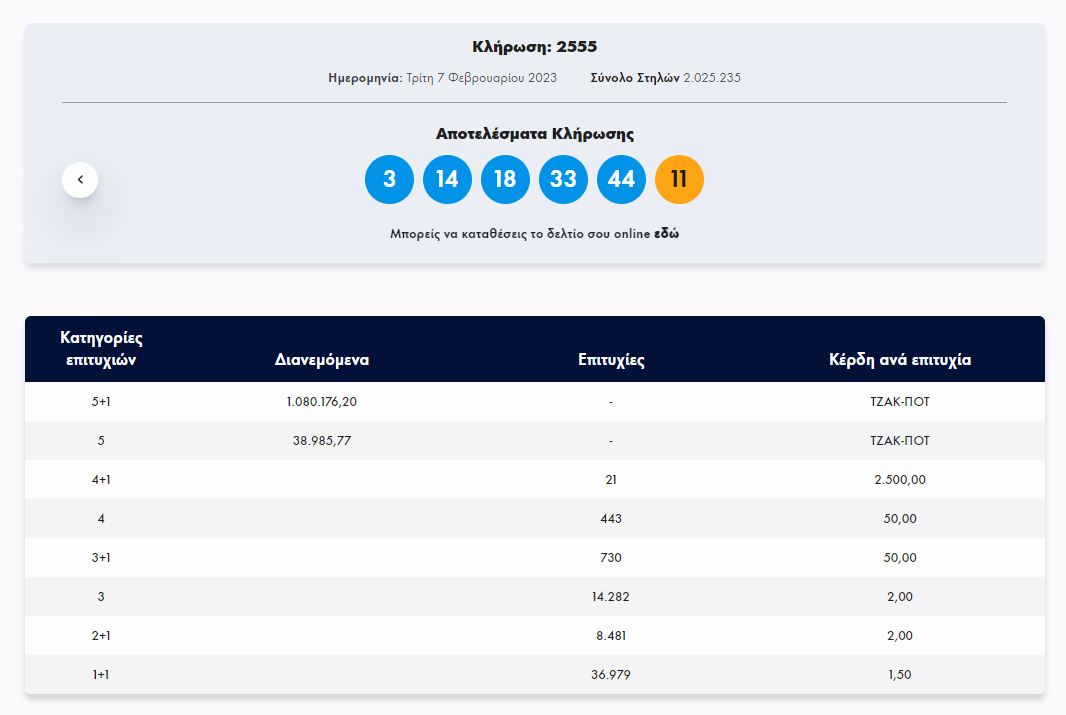The width and height of the screenshot is (1066, 715).
Task: Select the blue ball numbered 14
Action: tap(447, 179)
